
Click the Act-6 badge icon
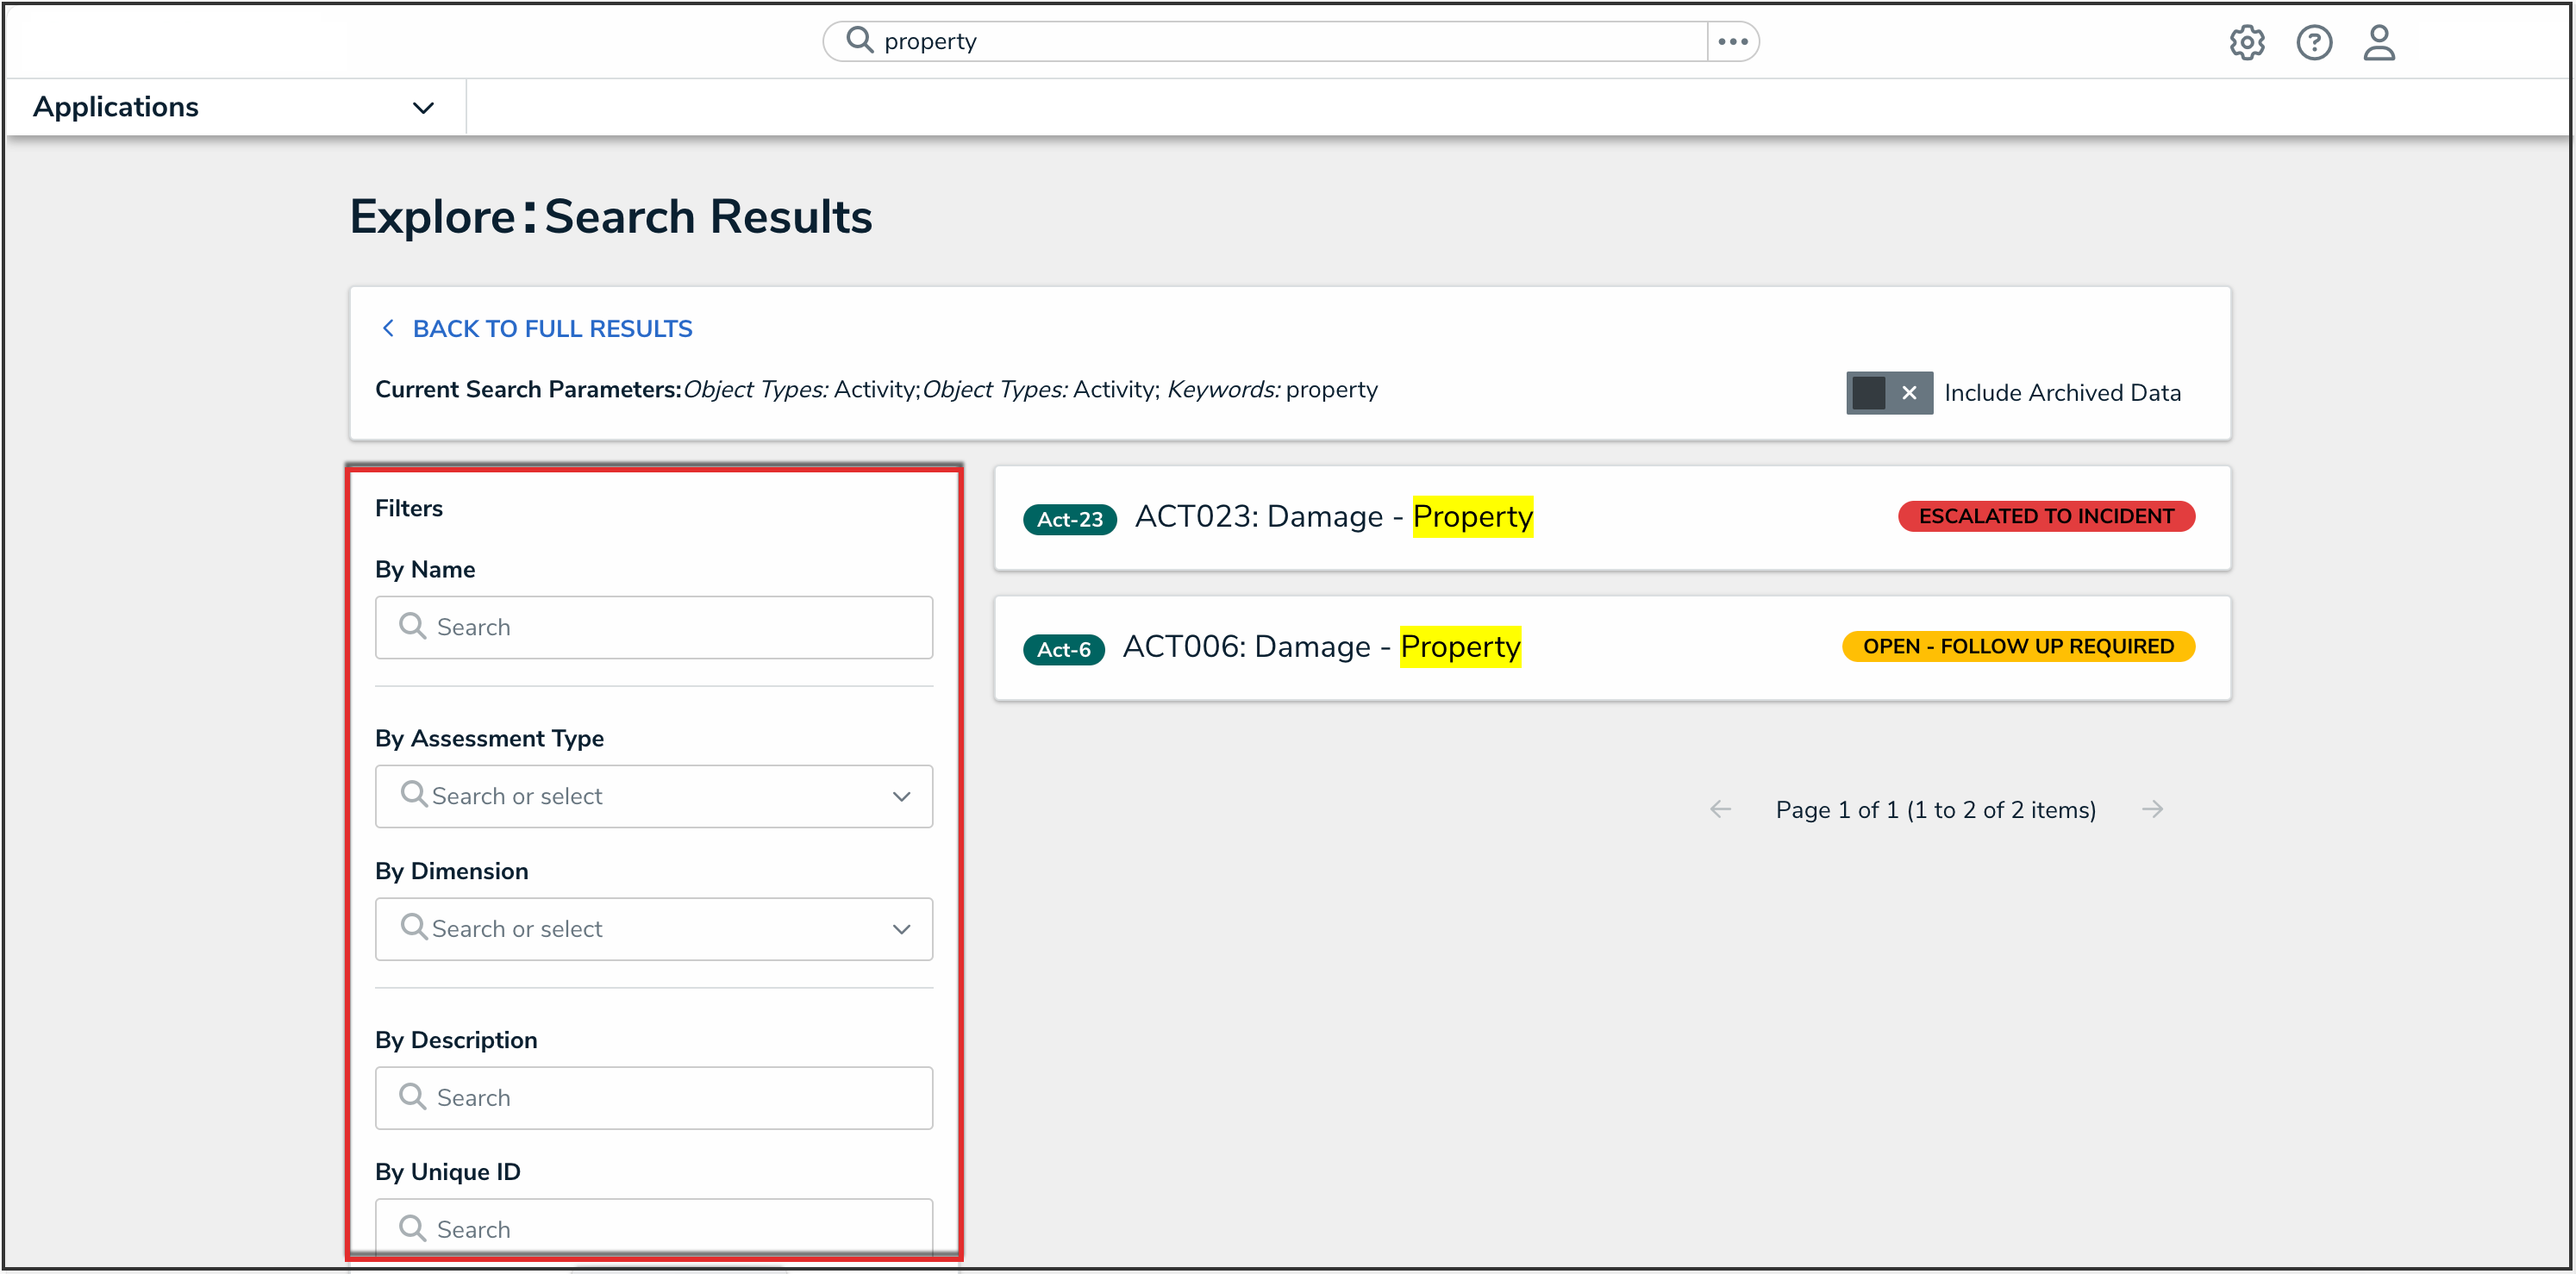[1063, 649]
